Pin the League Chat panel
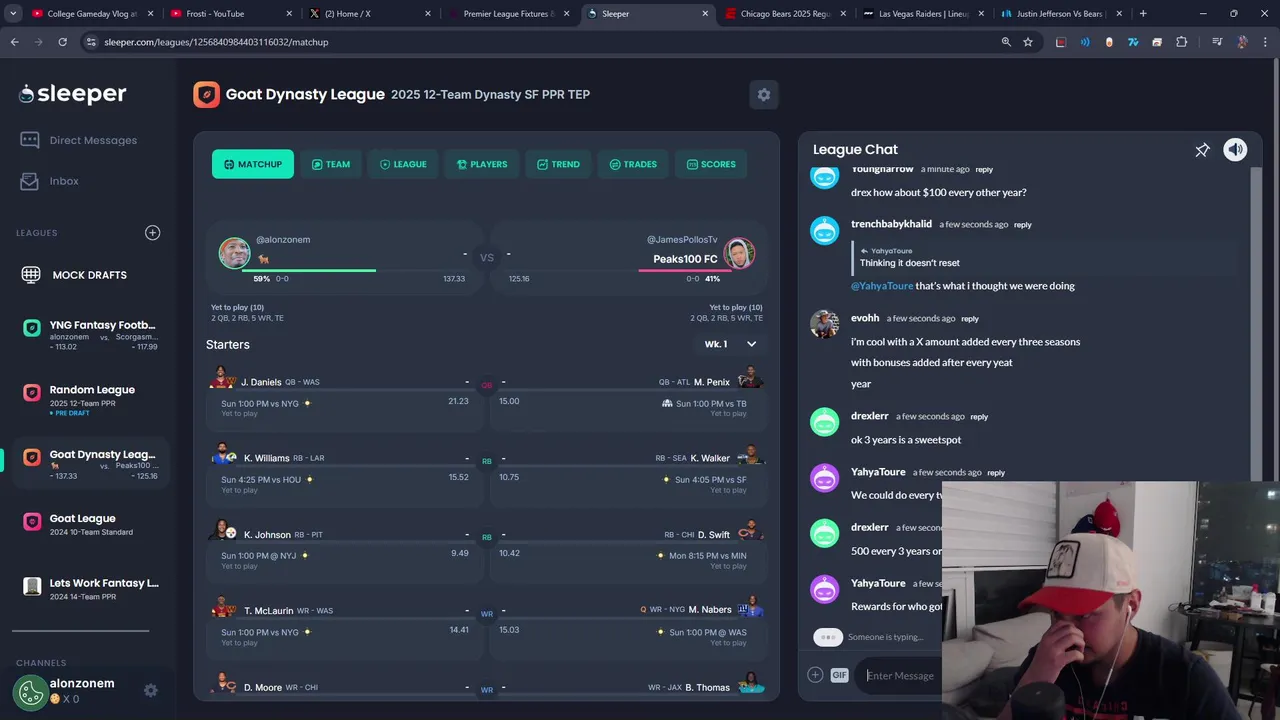This screenshot has height=720, width=1280. (x=1202, y=150)
